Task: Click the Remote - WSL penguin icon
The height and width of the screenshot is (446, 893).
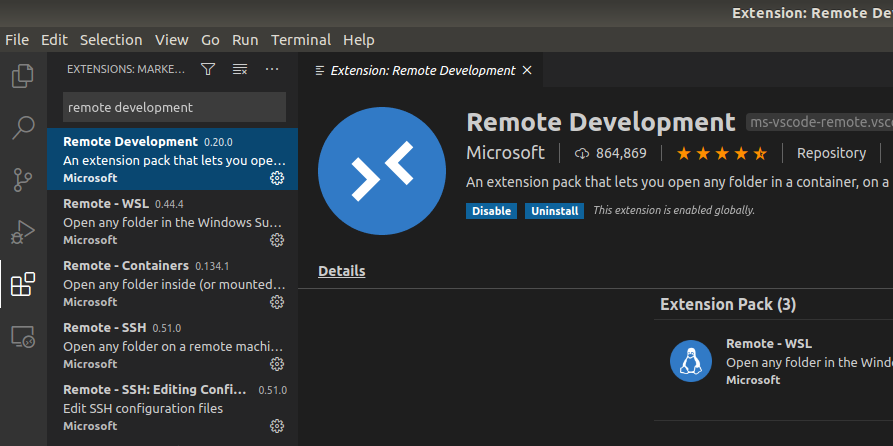Action: (x=691, y=361)
